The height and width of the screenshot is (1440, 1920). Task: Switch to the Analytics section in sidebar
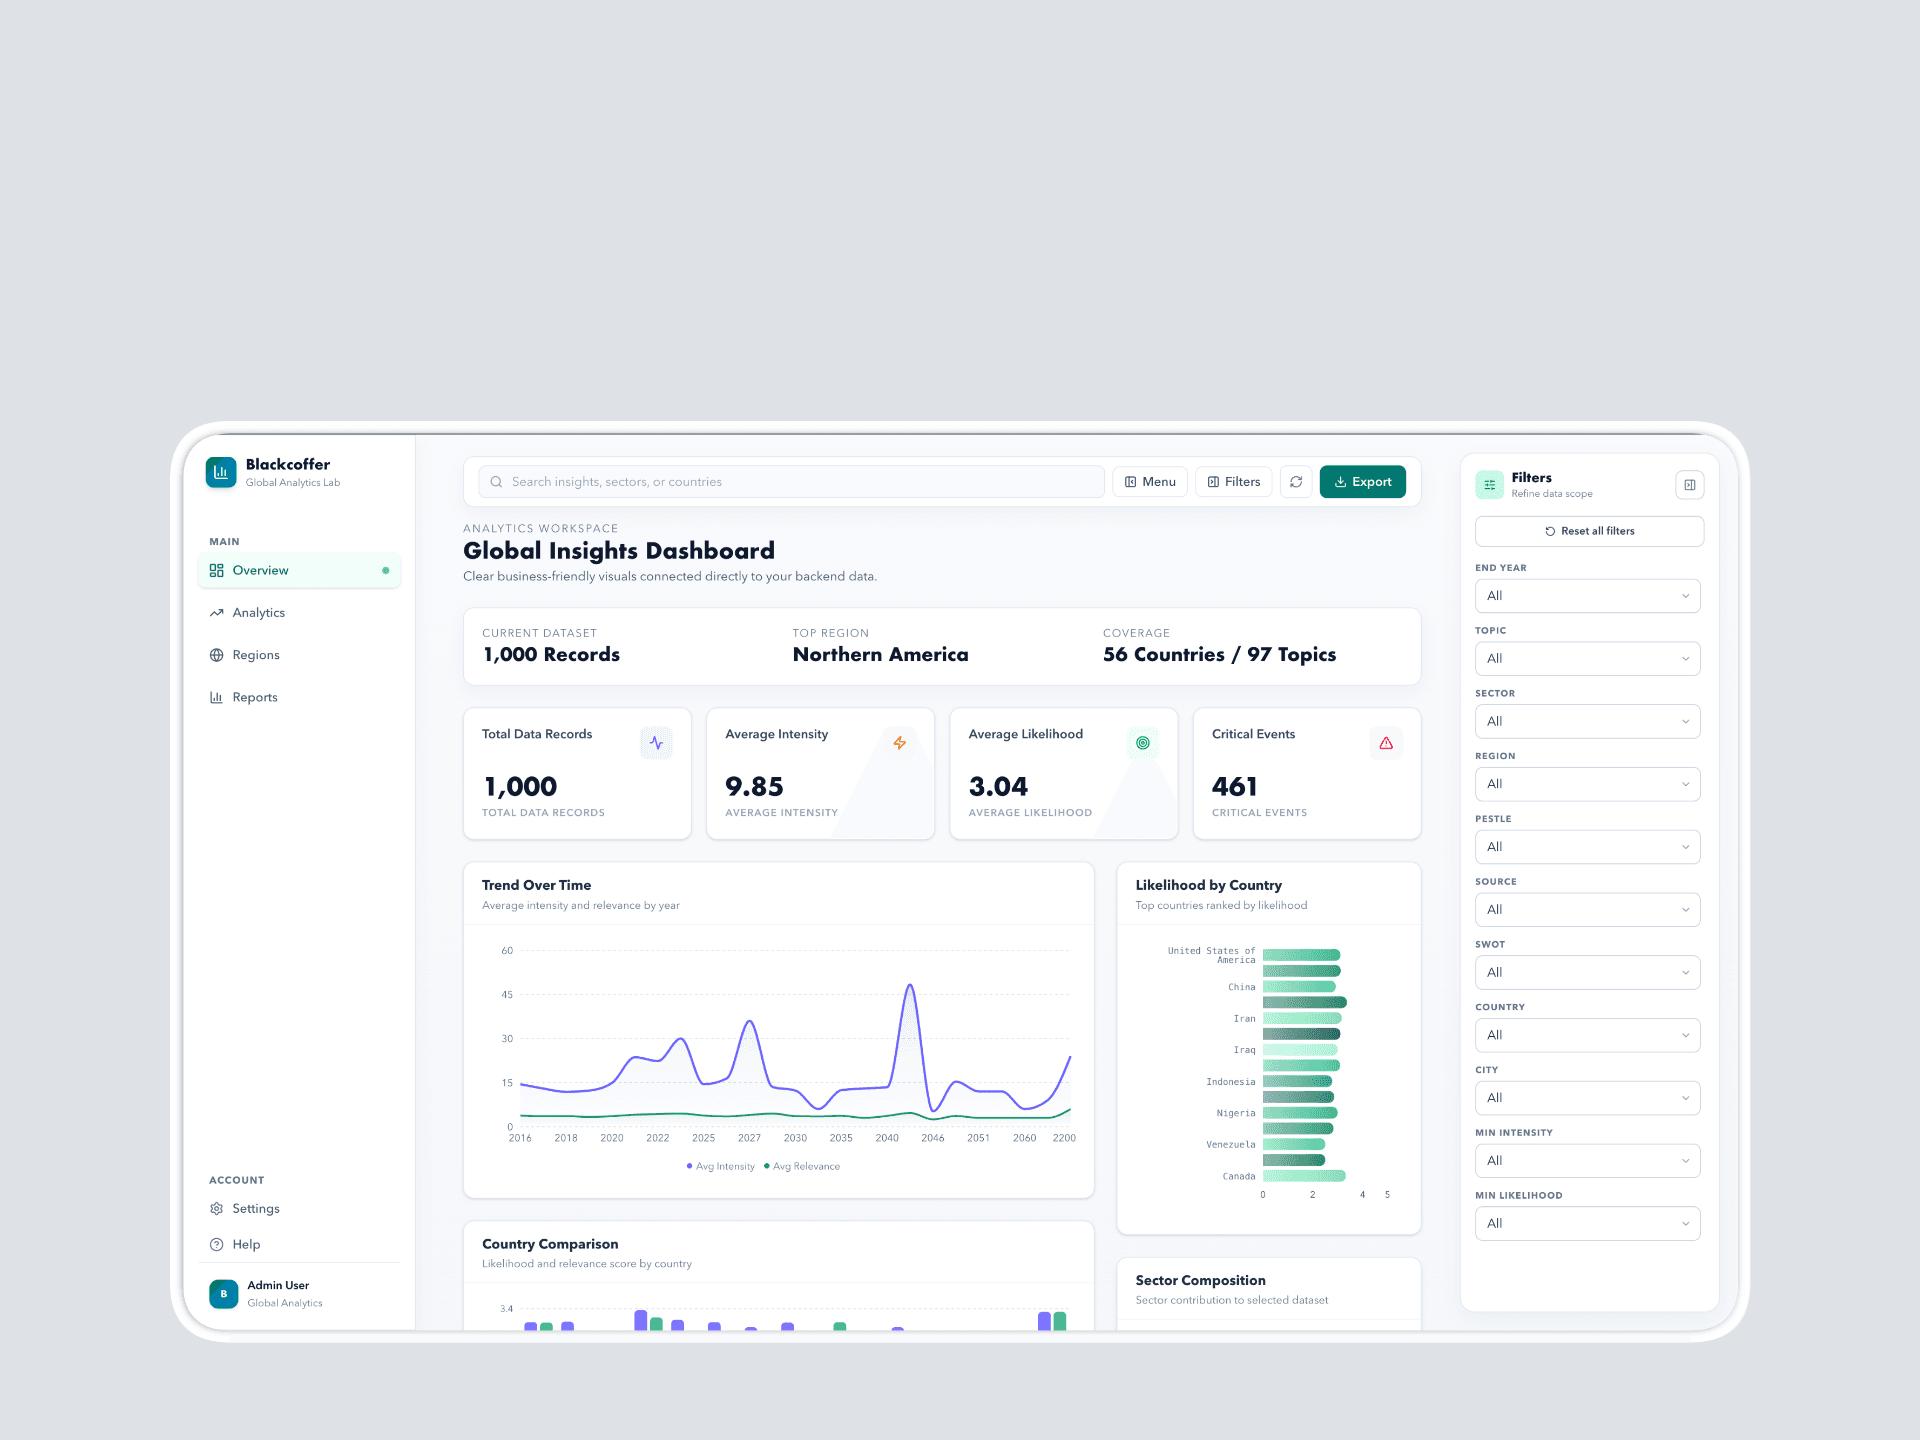pyautogui.click(x=257, y=612)
